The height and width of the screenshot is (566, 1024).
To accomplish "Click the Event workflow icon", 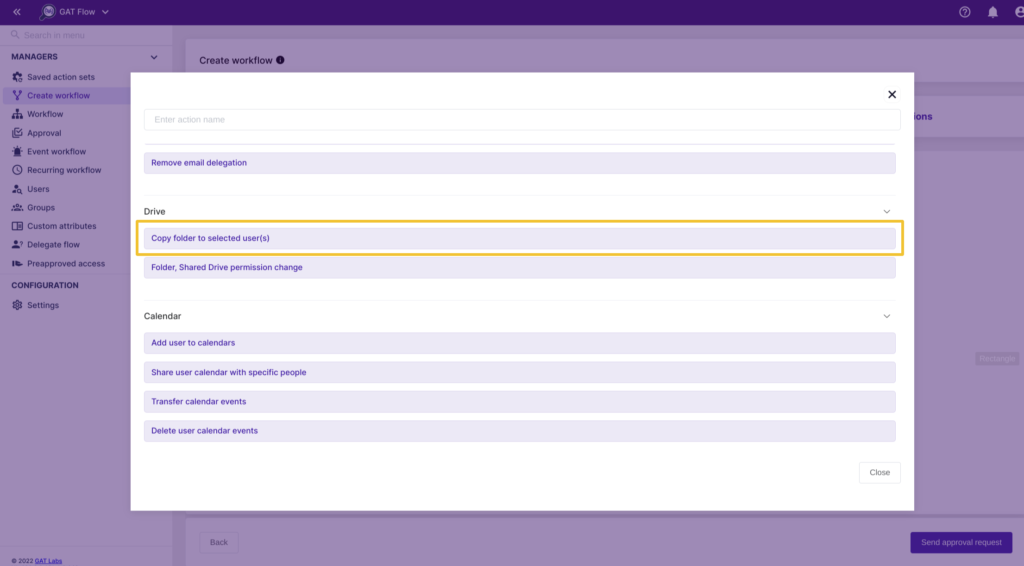I will [x=18, y=151].
